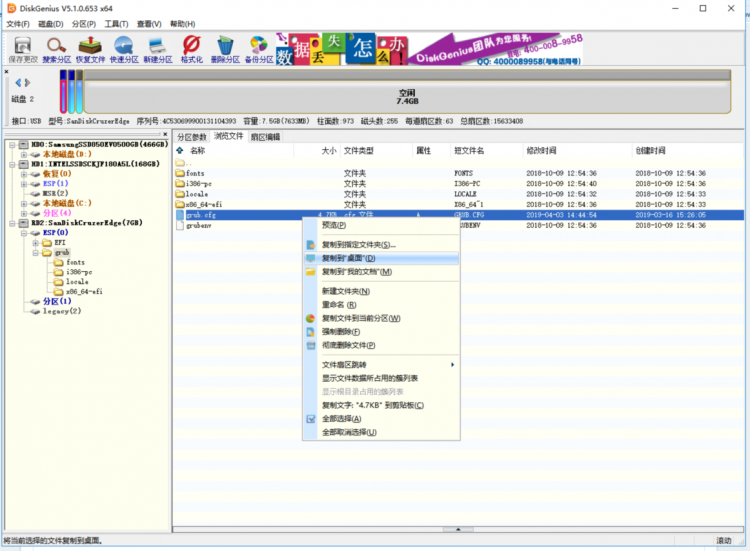This screenshot has height=551, width=750.
Task: Click the up-folder arrow beside the name column
Action: click(180, 151)
